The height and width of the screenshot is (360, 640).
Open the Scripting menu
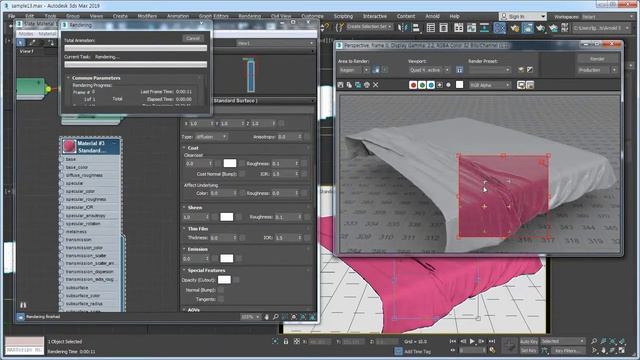(x=343, y=16)
